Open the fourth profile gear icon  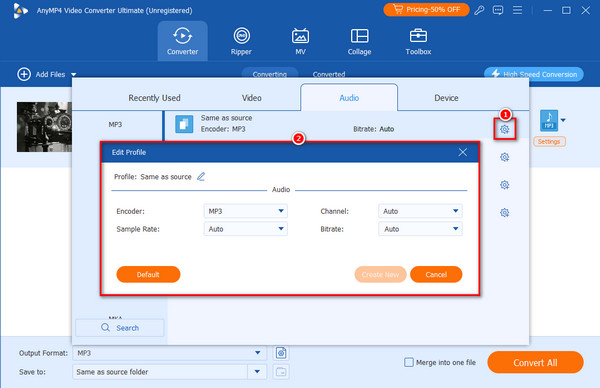tap(505, 213)
